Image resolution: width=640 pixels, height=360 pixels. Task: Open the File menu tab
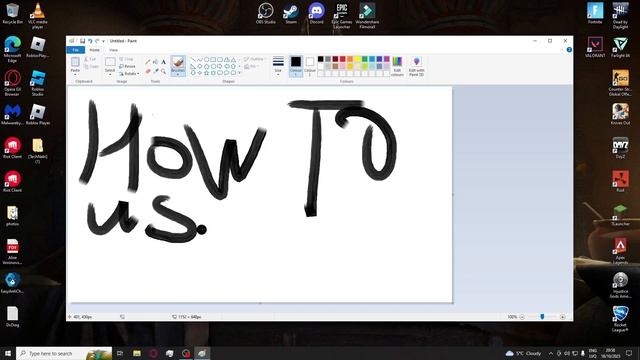76,50
